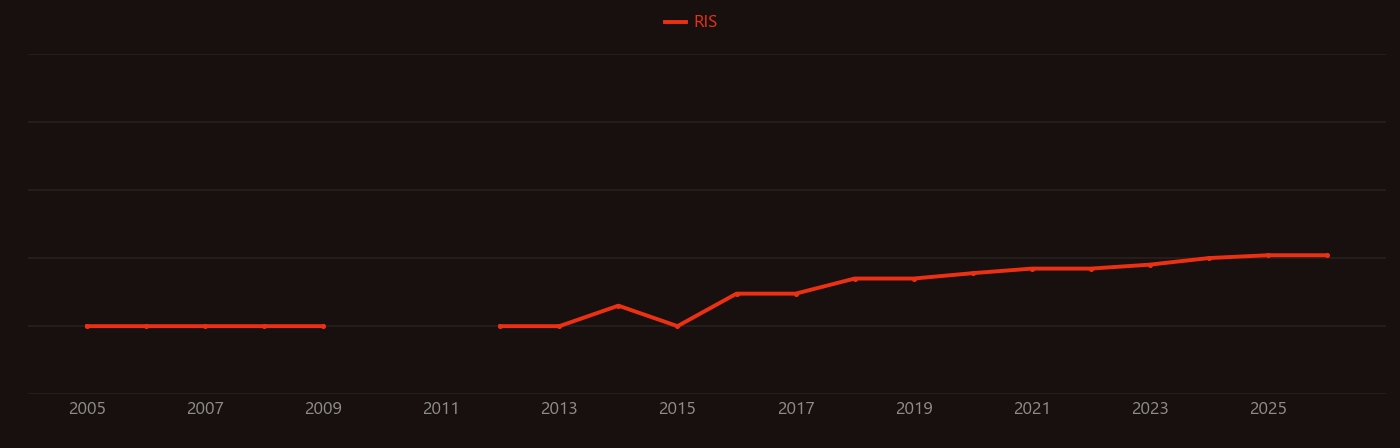Image resolution: width=1400 pixels, height=448 pixels.
Task: Select the RIS data point dip at 2015
Action: [x=677, y=326]
